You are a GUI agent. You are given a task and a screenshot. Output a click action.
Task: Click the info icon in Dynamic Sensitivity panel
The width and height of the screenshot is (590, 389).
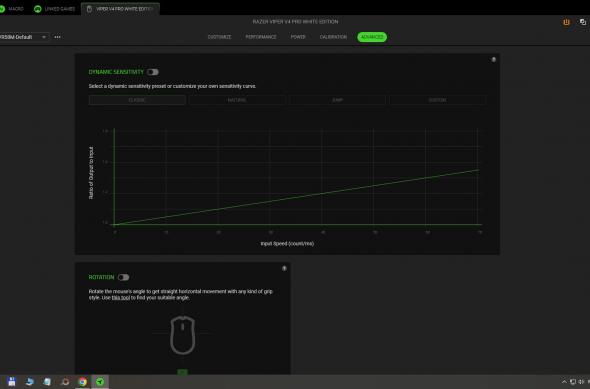[x=494, y=59]
